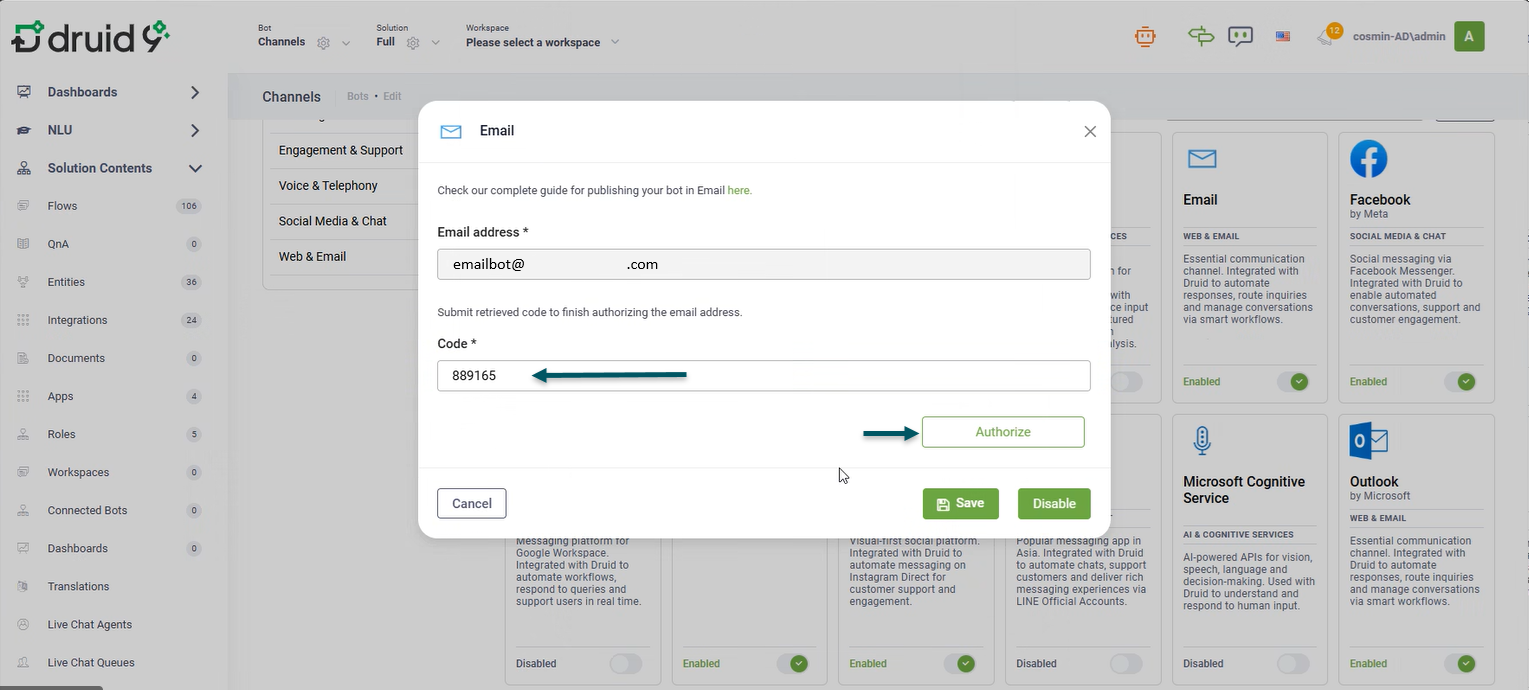Click the Outlook channel logo
The height and width of the screenshot is (690, 1529).
pyautogui.click(x=1368, y=441)
